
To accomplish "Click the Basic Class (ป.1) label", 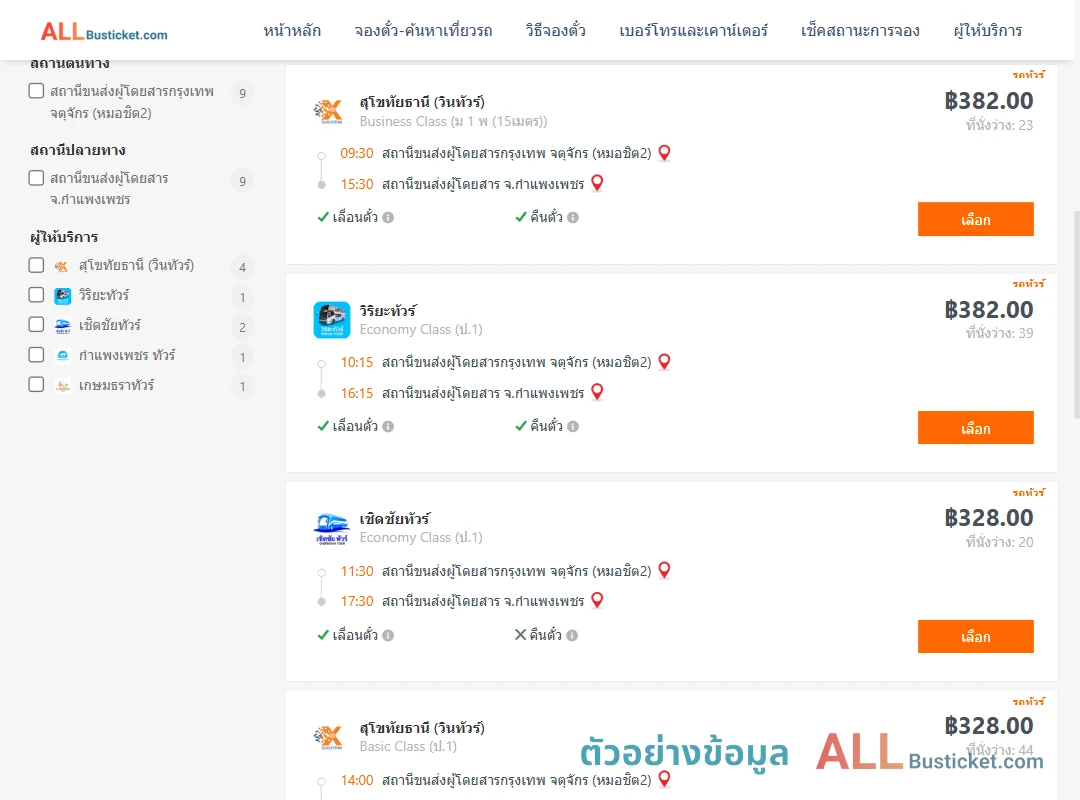I will 408,746.
